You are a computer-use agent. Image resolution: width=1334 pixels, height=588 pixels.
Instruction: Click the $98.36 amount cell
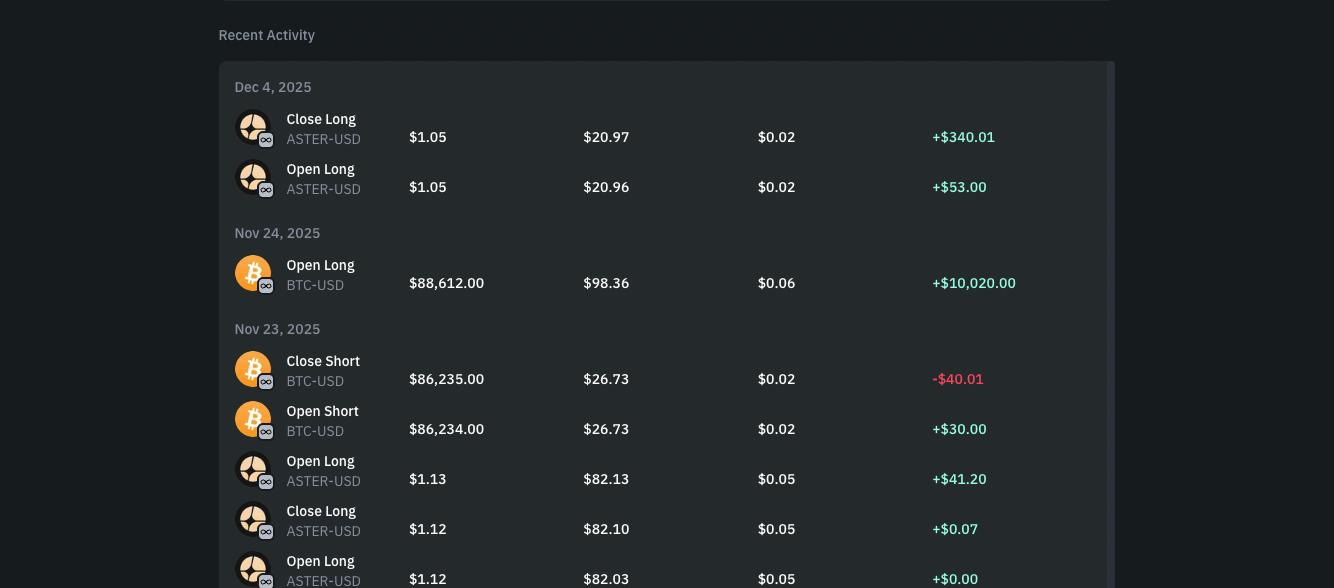click(x=606, y=283)
